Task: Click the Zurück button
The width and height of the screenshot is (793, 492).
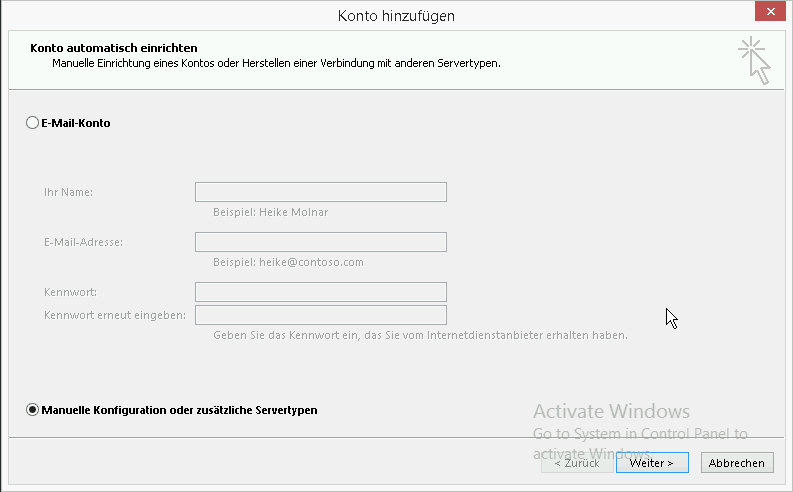Action: pyautogui.click(x=574, y=463)
